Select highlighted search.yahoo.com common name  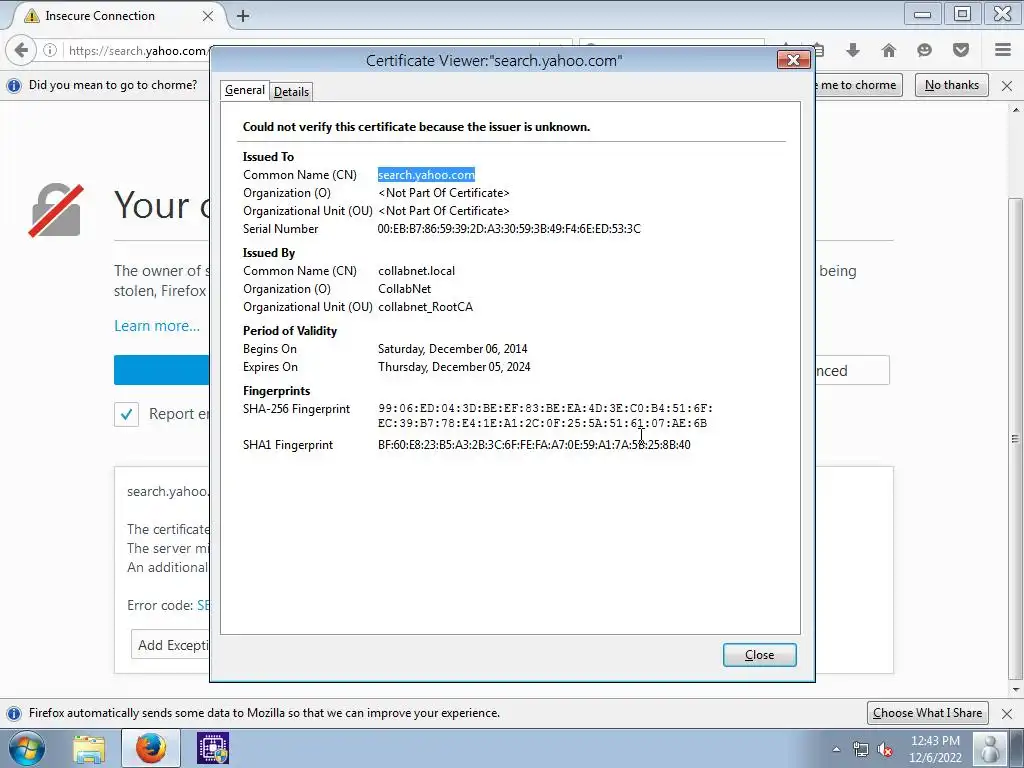(x=426, y=175)
